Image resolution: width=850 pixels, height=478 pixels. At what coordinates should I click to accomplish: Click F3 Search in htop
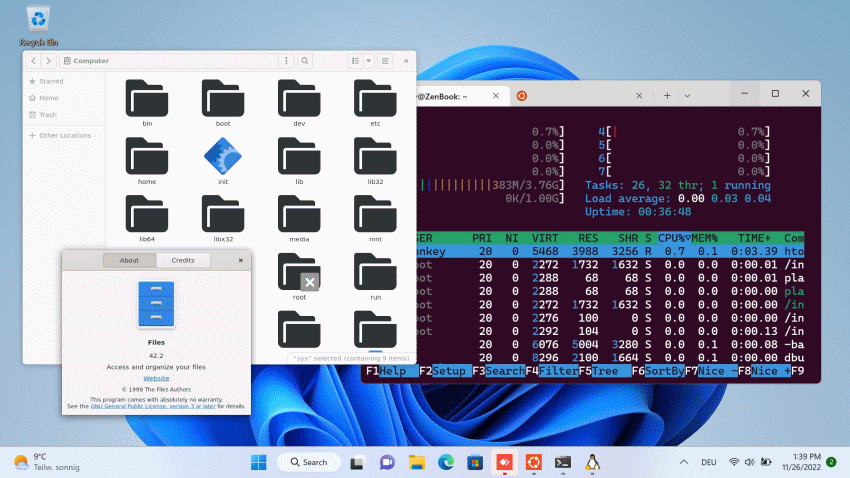pyautogui.click(x=498, y=371)
